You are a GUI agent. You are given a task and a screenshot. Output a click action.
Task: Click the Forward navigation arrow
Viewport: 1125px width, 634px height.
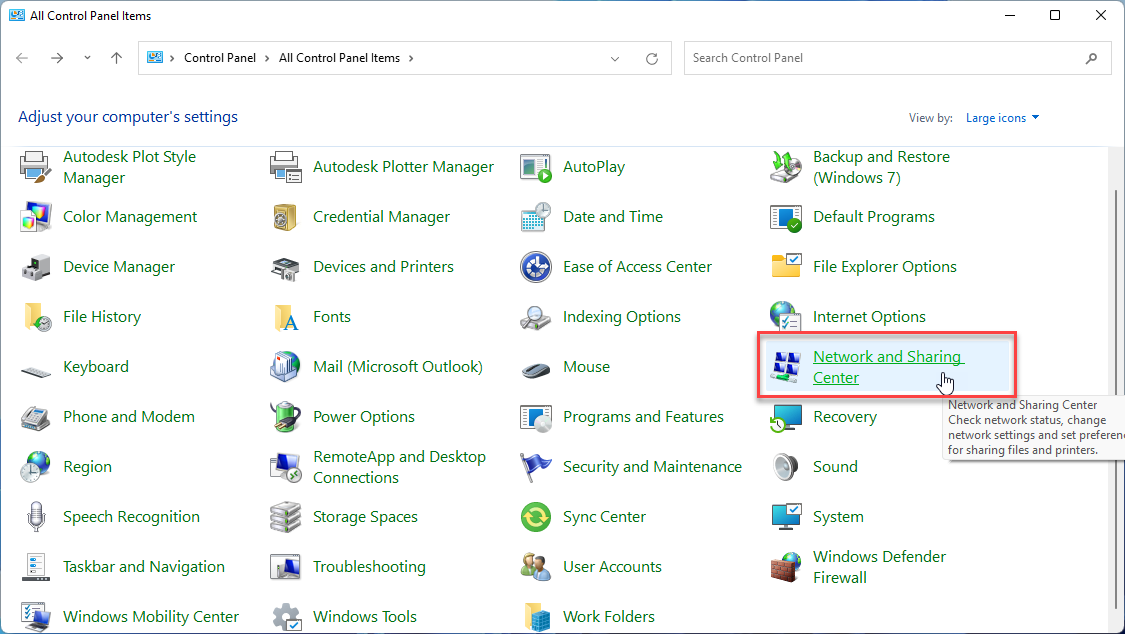57,58
